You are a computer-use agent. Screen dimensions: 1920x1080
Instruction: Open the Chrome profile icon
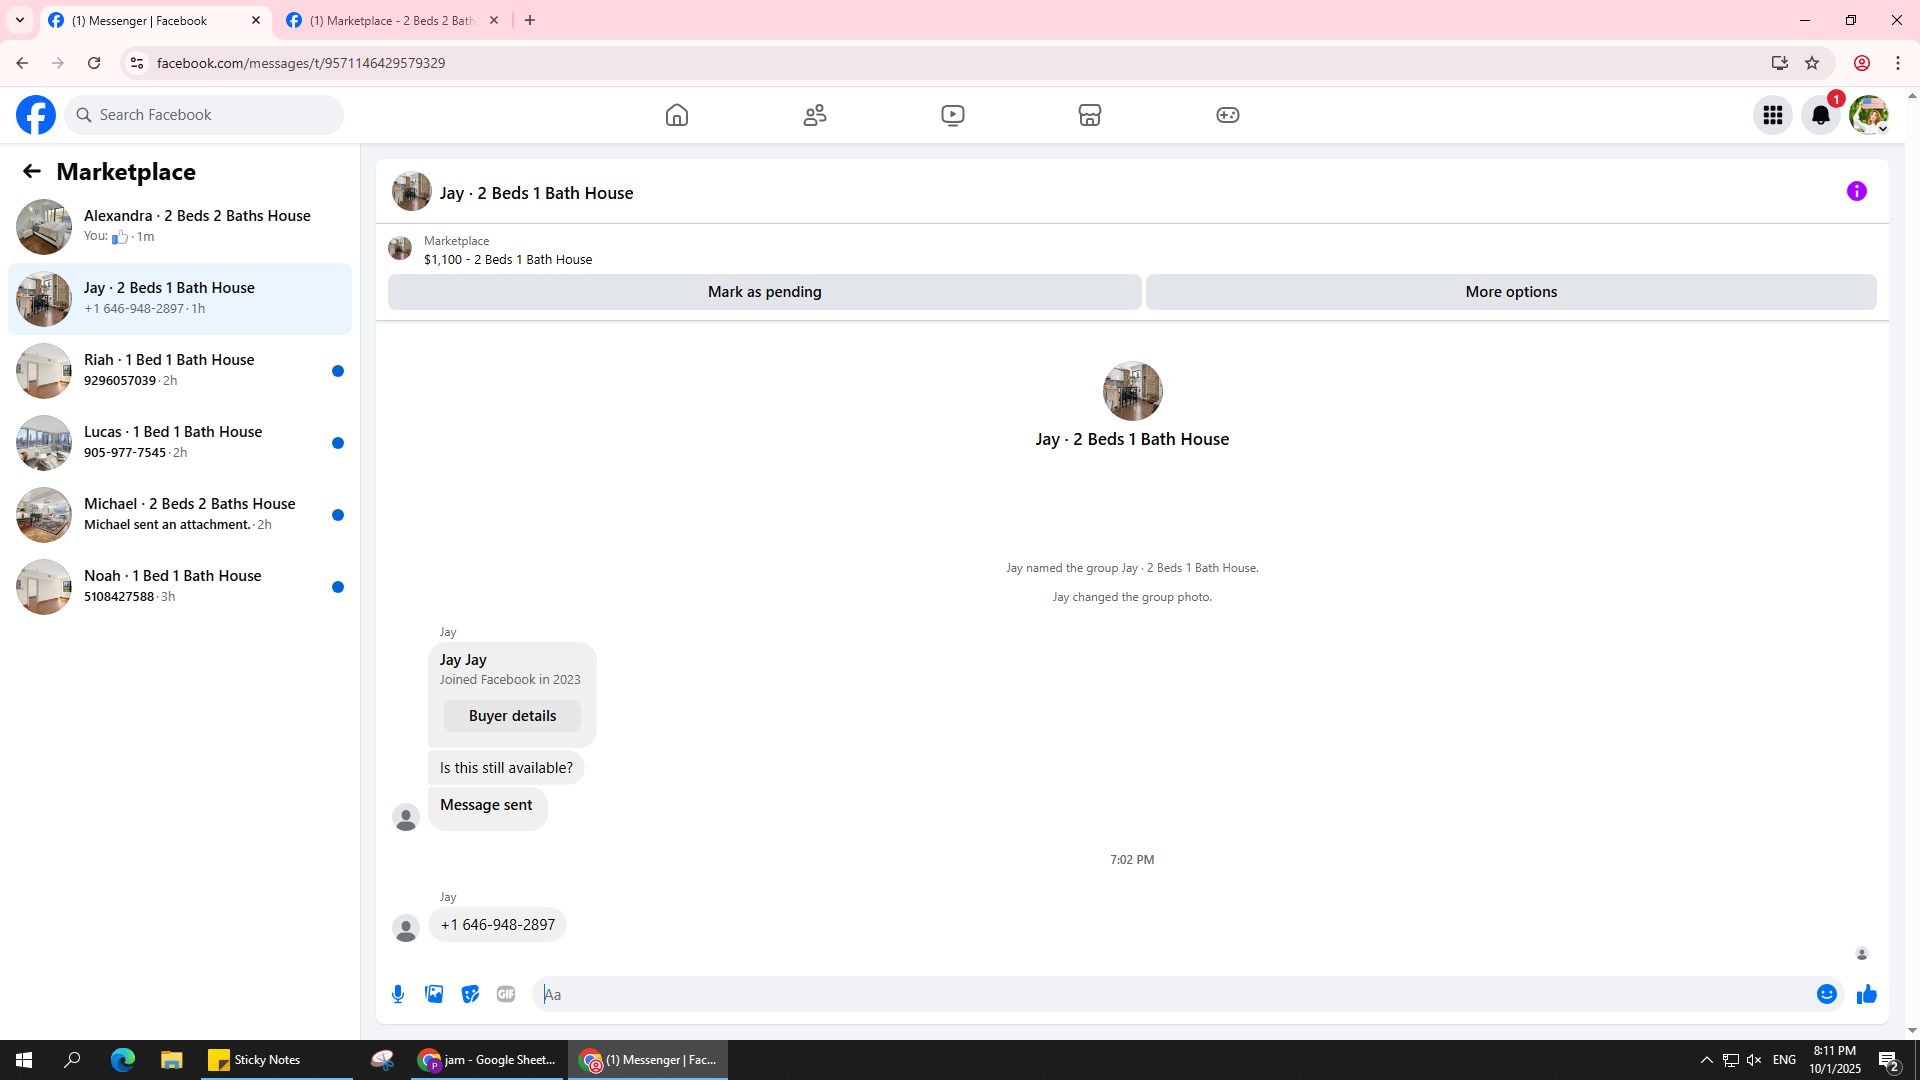pyautogui.click(x=1862, y=63)
